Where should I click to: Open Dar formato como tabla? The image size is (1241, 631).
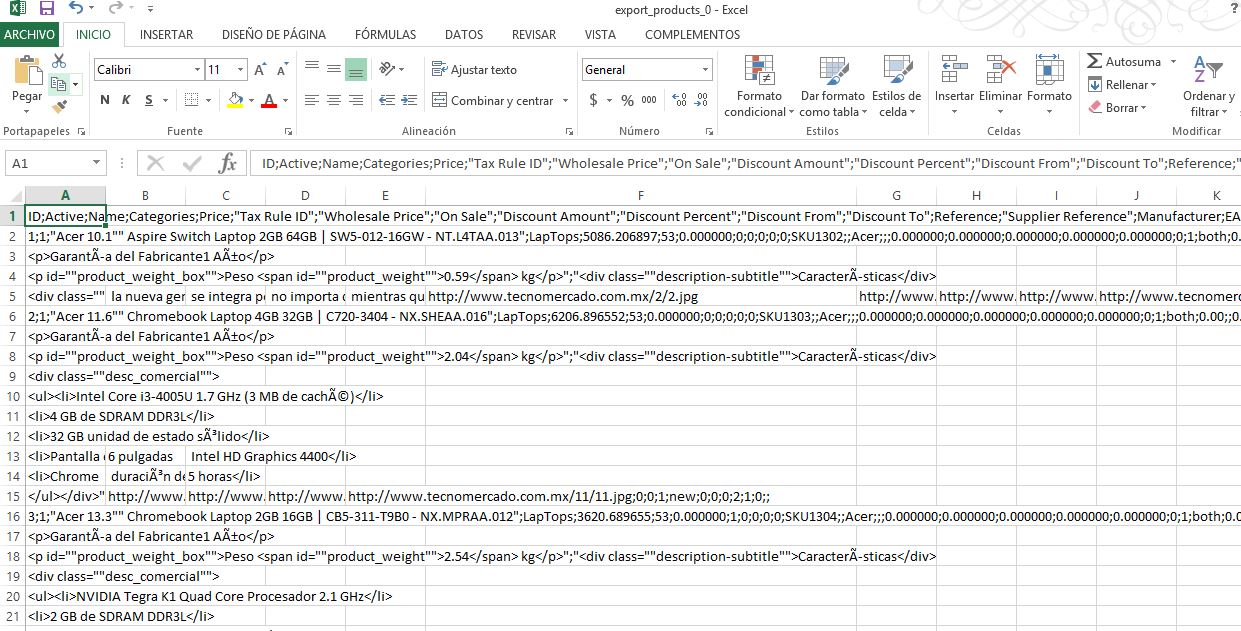(832, 86)
